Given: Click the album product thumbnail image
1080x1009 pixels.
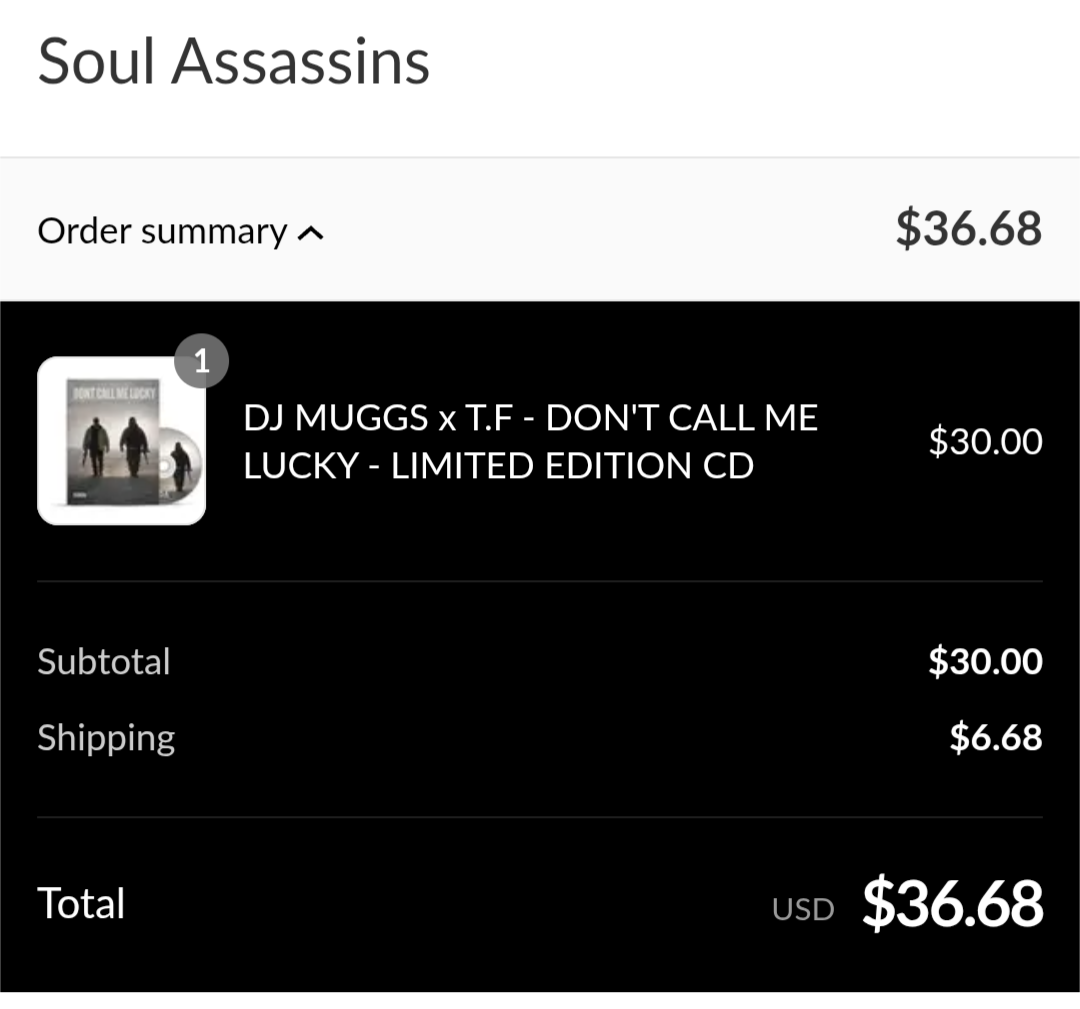Looking at the screenshot, I should click(121, 441).
